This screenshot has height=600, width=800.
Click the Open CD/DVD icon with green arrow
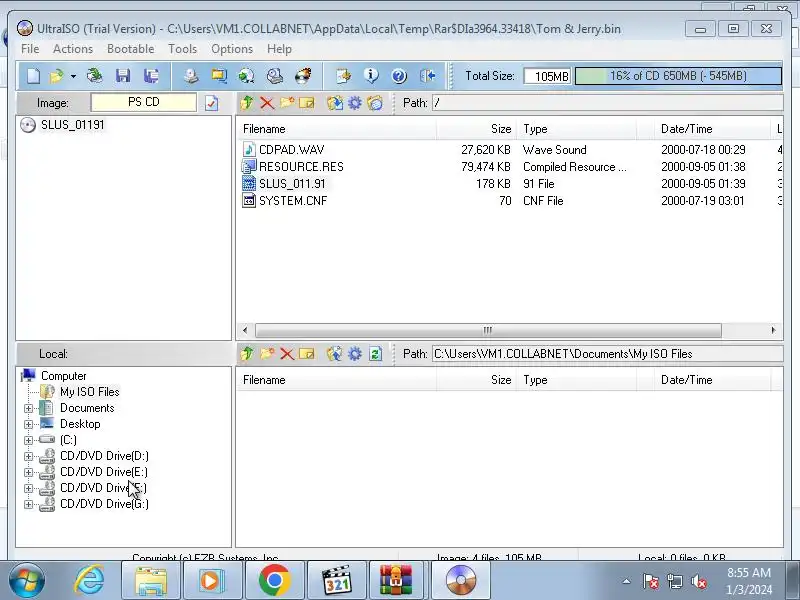click(x=94, y=76)
